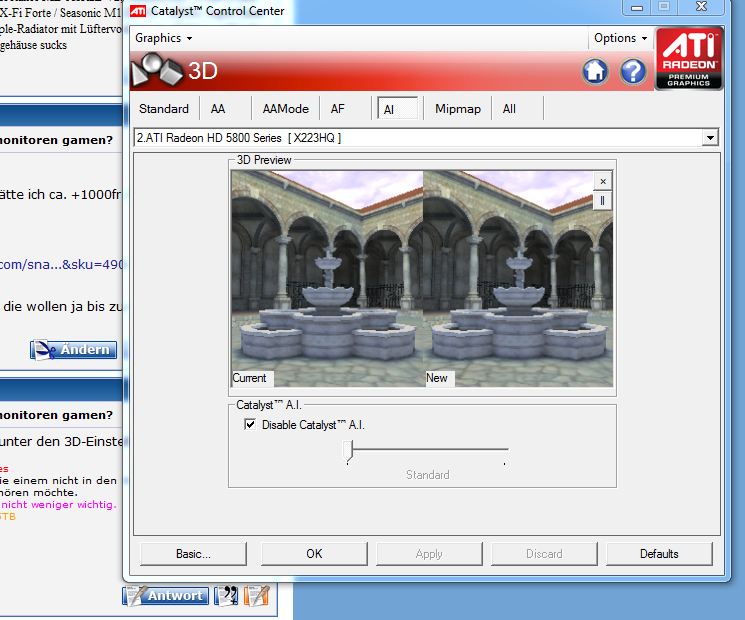Open the Catalyst home page icon
The image size is (745, 620).
coord(595,72)
